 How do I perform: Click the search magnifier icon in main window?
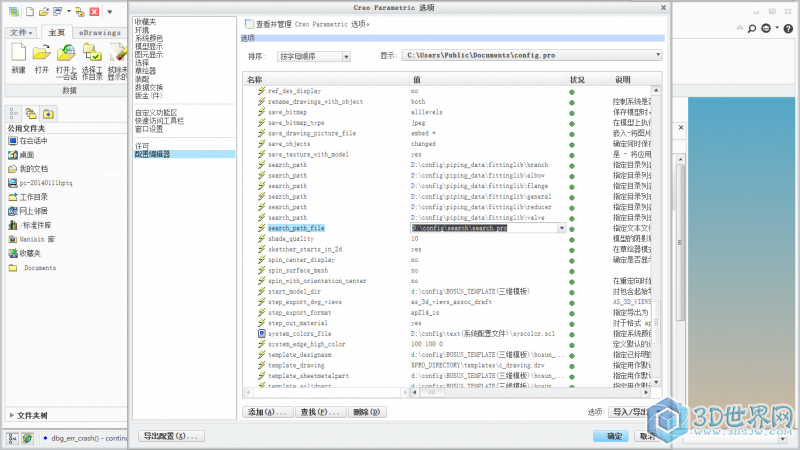(x=752, y=29)
